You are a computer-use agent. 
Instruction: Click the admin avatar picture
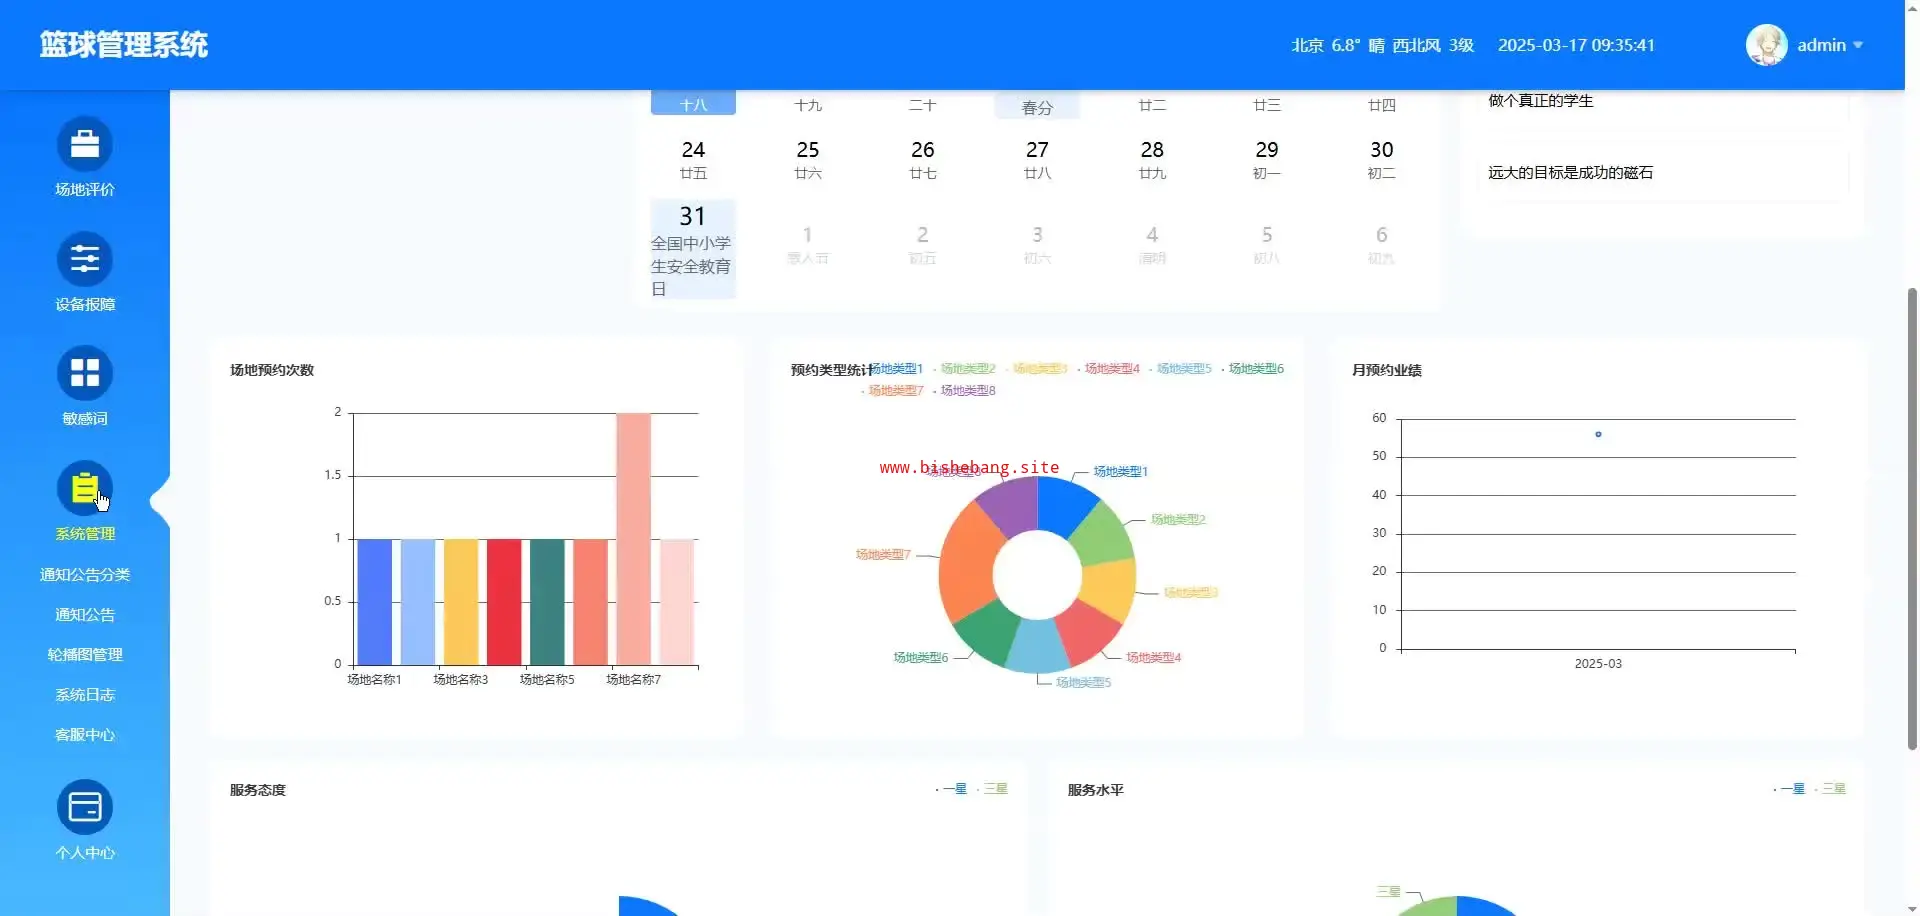(1766, 45)
